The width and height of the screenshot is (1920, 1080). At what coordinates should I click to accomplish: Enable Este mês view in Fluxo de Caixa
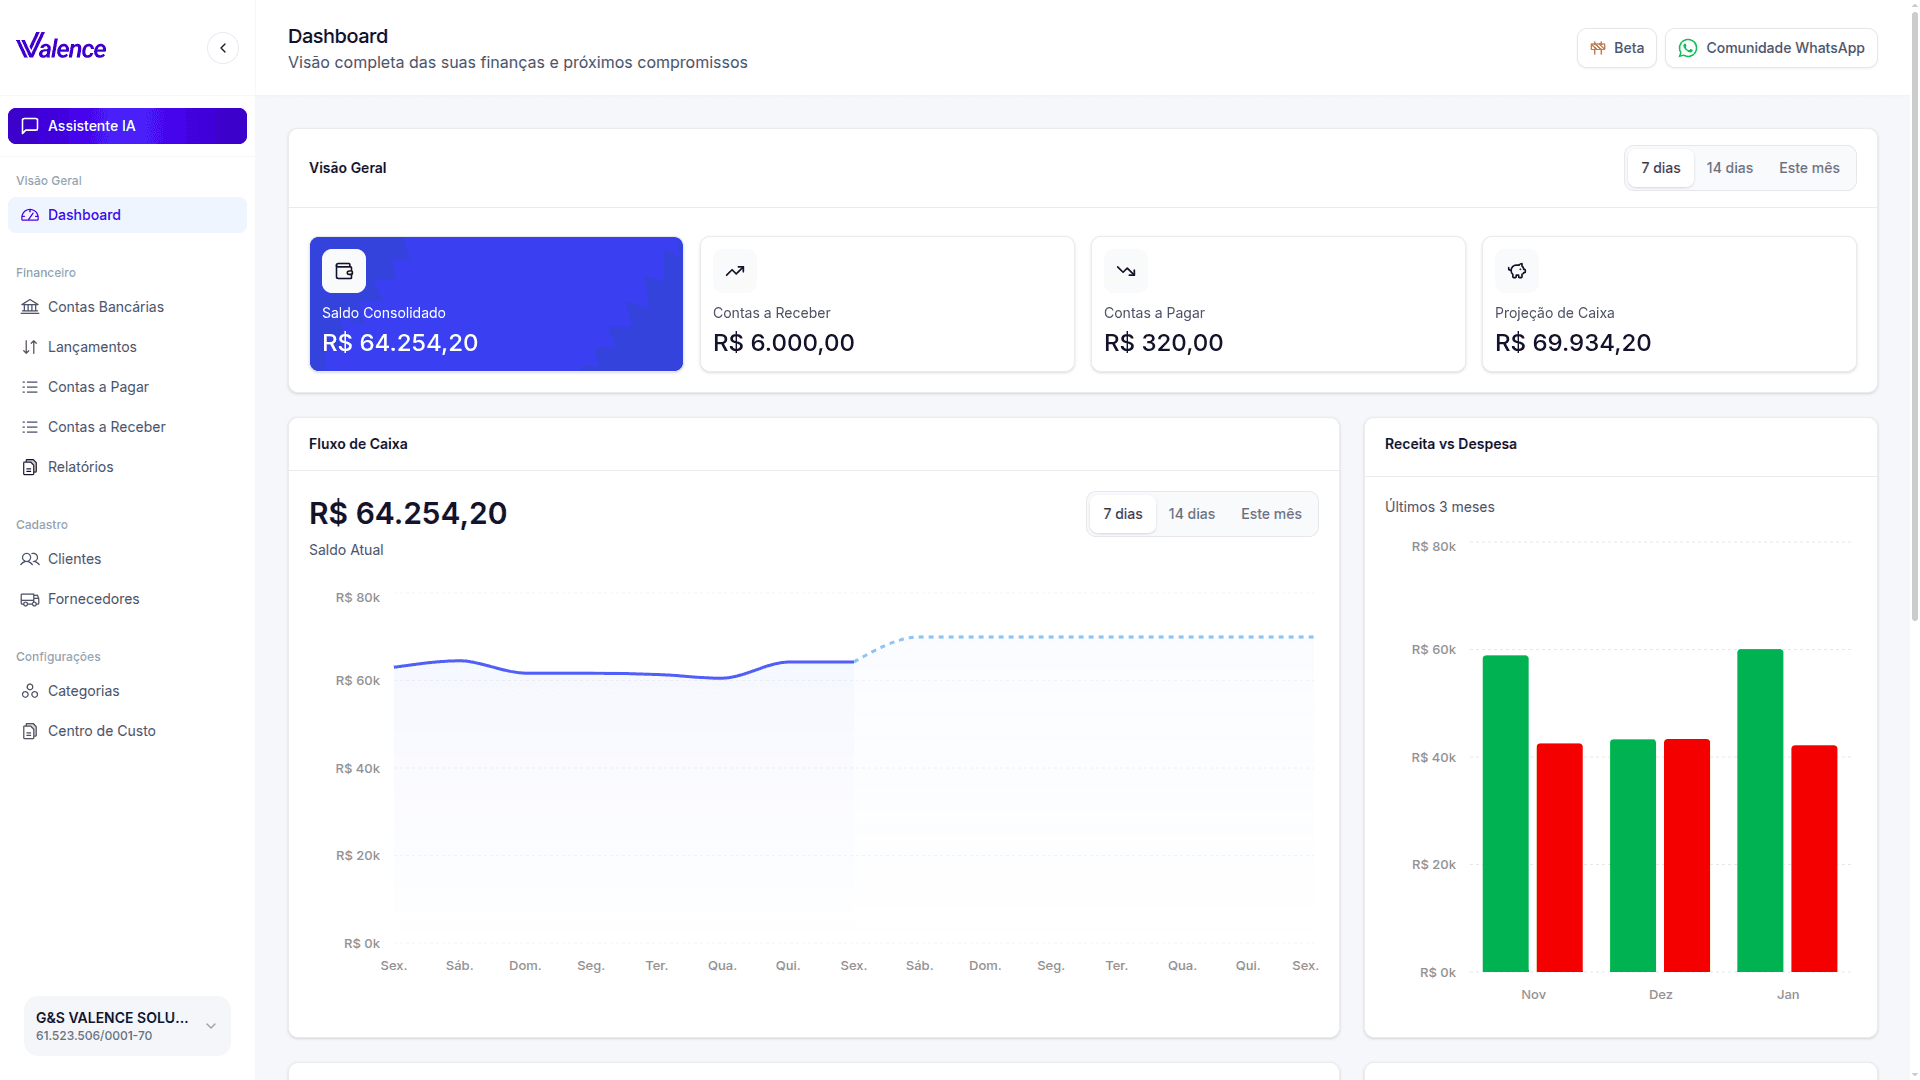click(x=1270, y=513)
